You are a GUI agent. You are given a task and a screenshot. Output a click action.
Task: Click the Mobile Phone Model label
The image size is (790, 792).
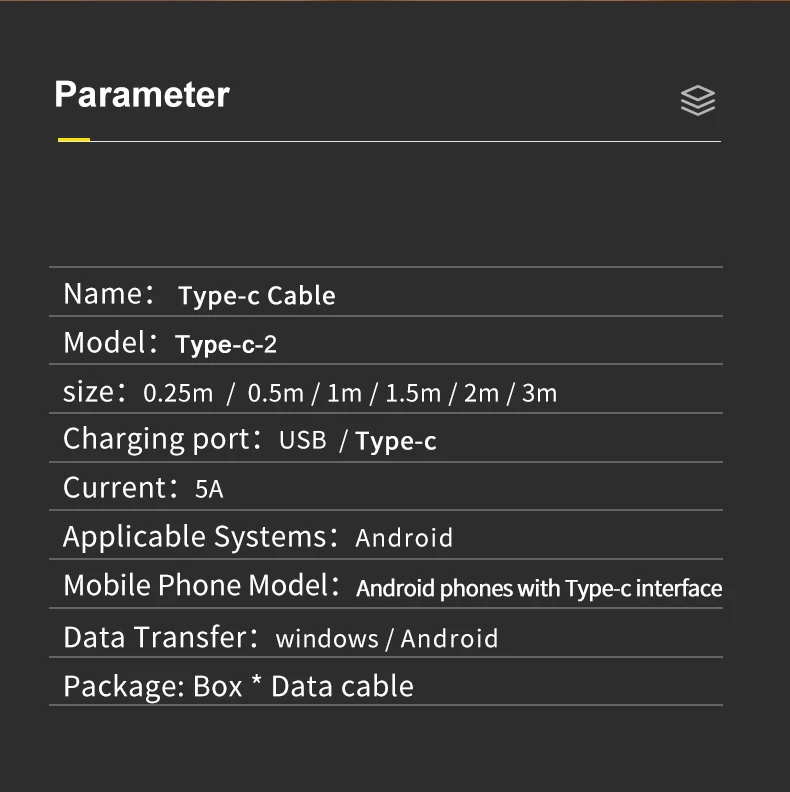[196, 586]
